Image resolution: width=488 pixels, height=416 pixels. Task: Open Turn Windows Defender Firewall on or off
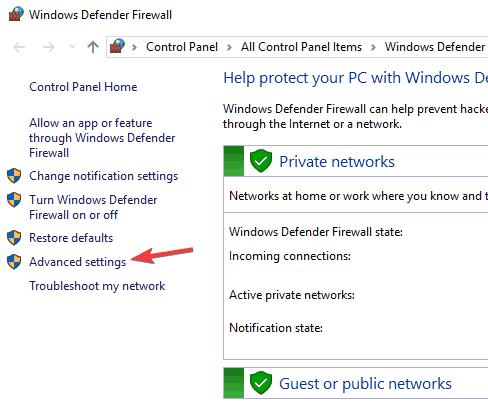[93, 207]
